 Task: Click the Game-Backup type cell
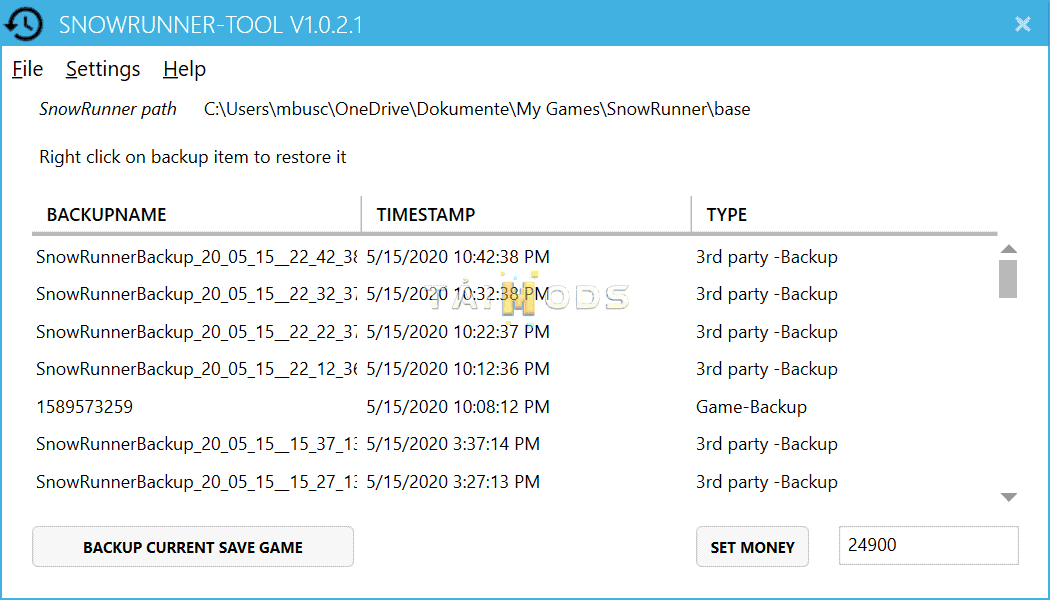[x=751, y=406]
